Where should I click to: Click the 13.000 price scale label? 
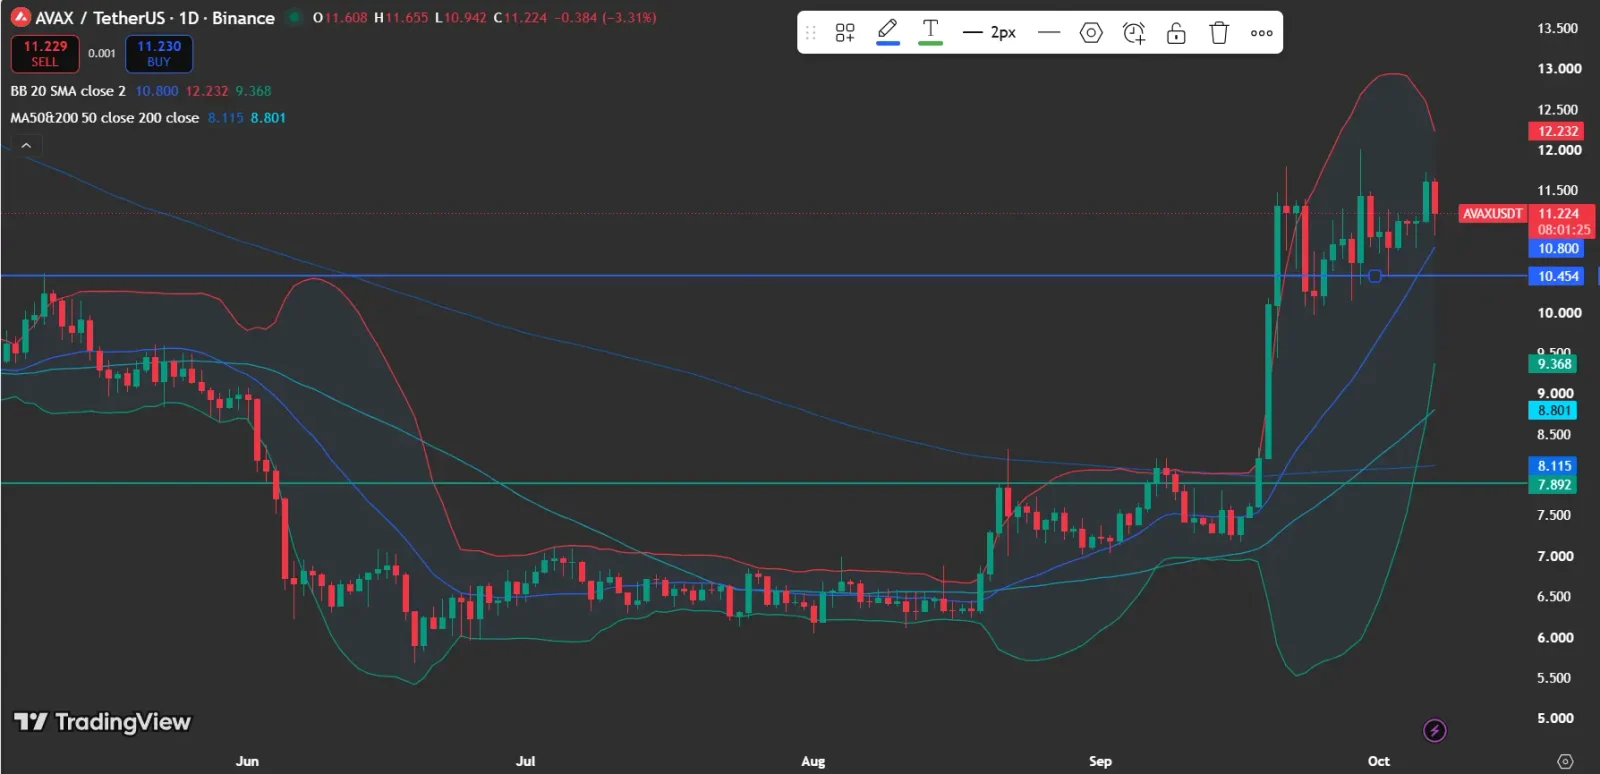[x=1559, y=69]
